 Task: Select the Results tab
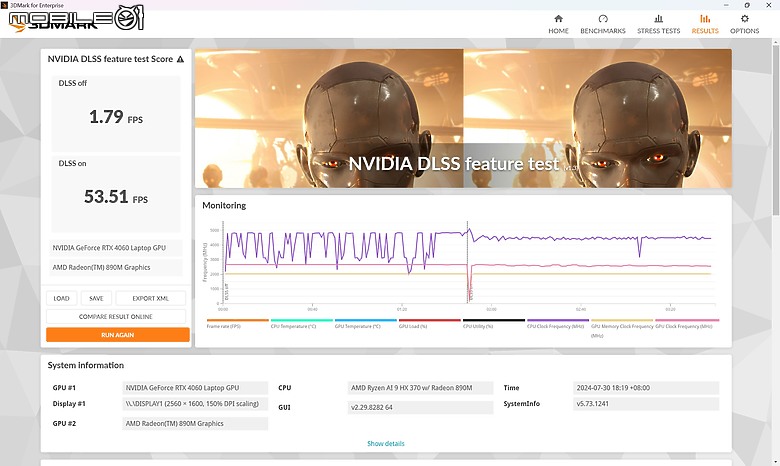pos(705,24)
